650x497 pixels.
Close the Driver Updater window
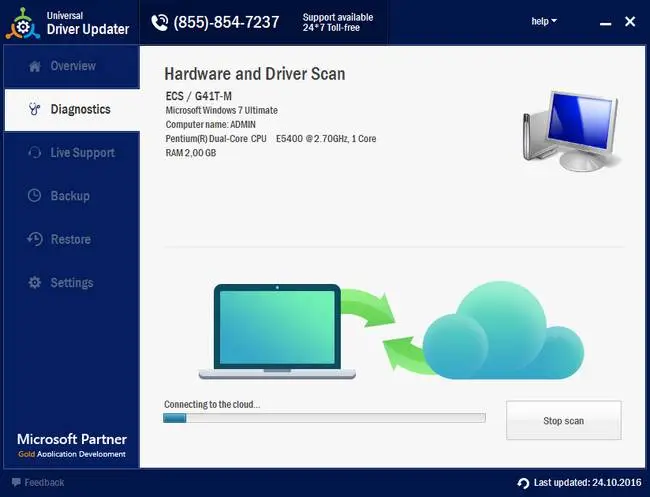tap(630, 22)
